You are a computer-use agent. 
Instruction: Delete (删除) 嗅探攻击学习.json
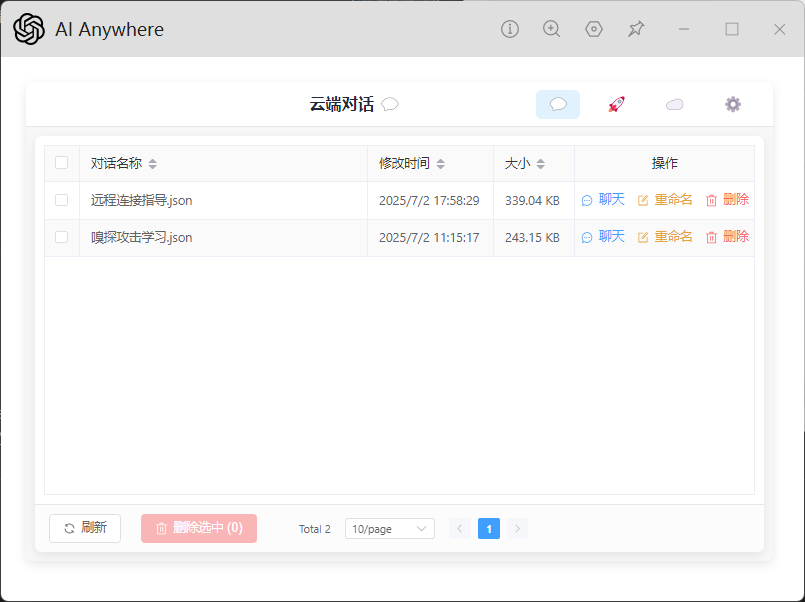pyautogui.click(x=727, y=237)
